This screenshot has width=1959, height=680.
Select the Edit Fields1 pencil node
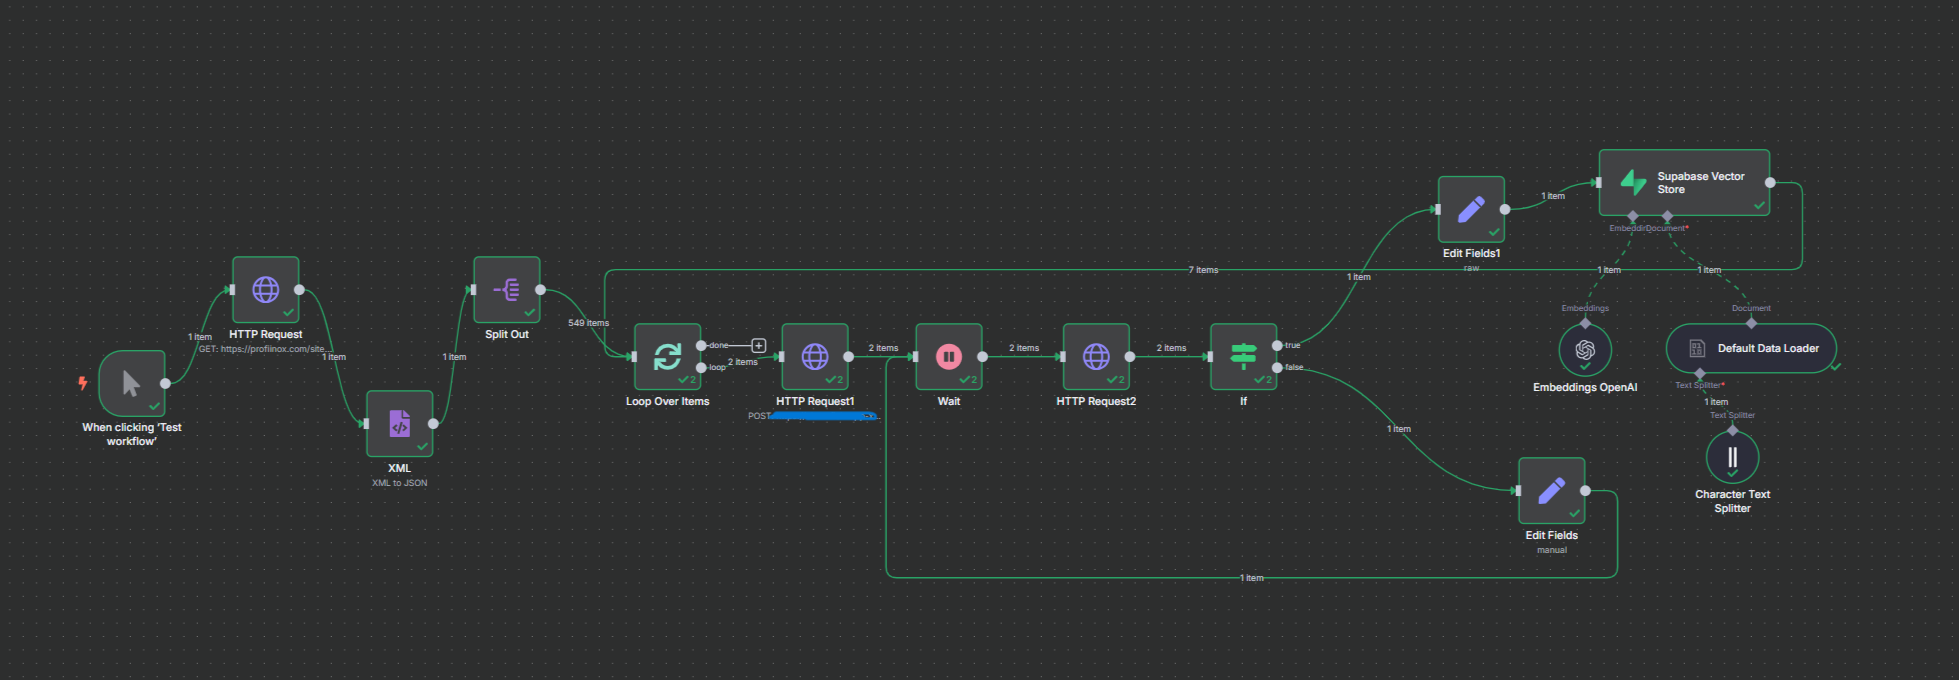tap(1471, 210)
